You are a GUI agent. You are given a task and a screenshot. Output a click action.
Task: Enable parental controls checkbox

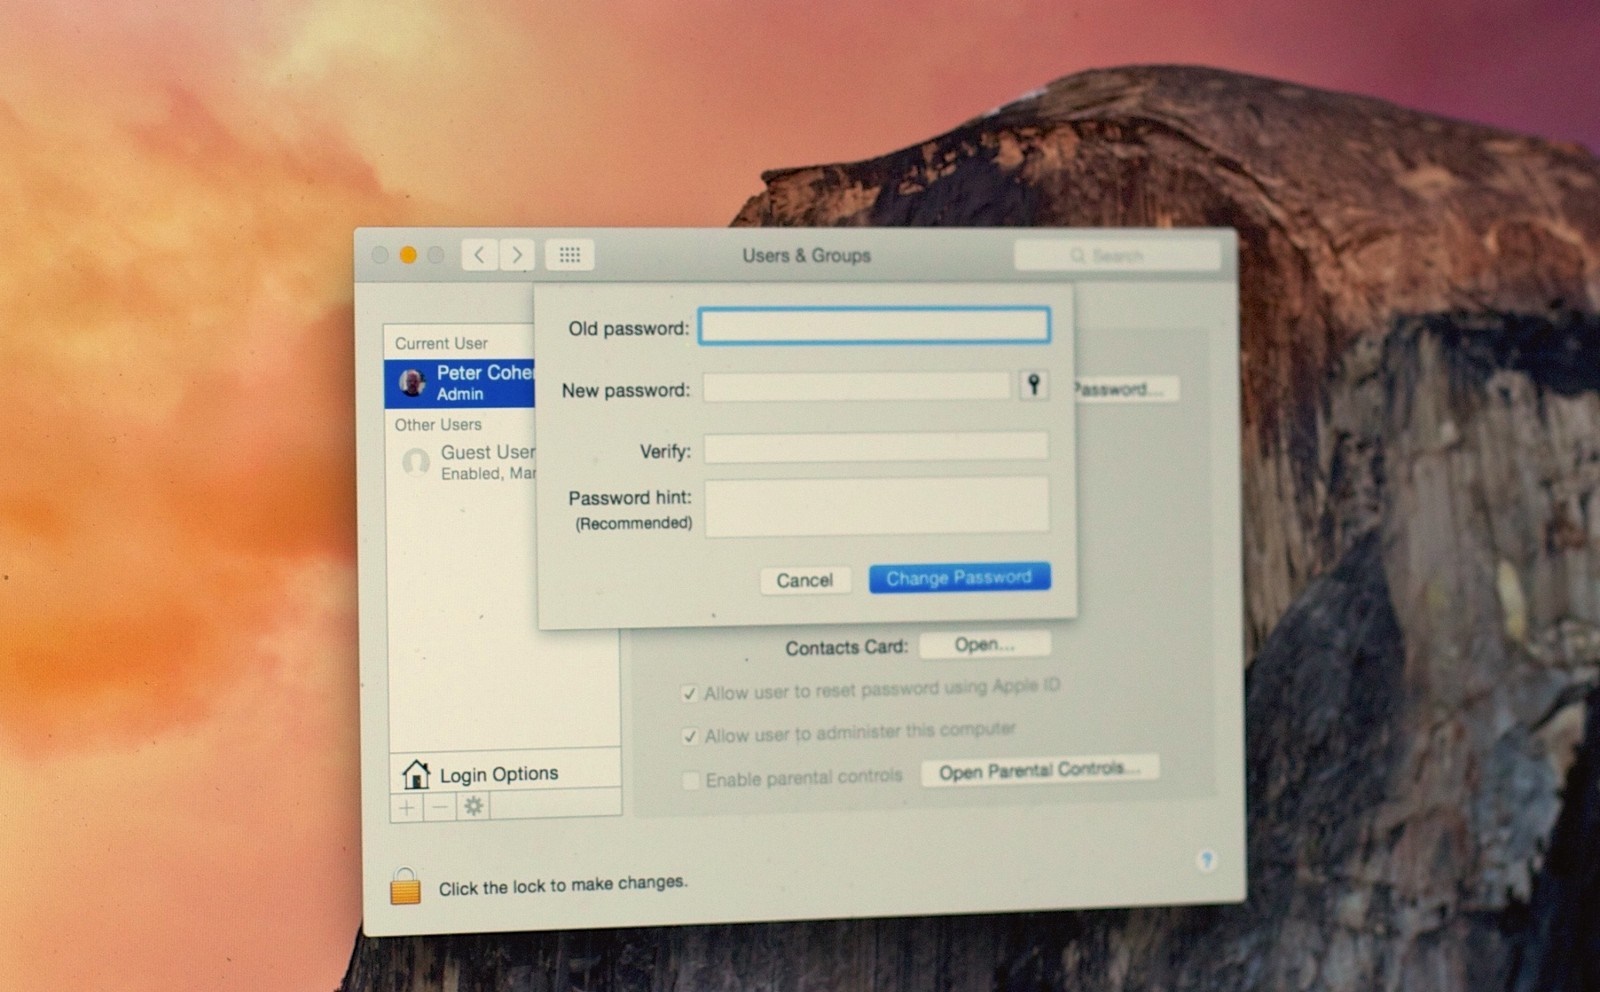(x=690, y=780)
